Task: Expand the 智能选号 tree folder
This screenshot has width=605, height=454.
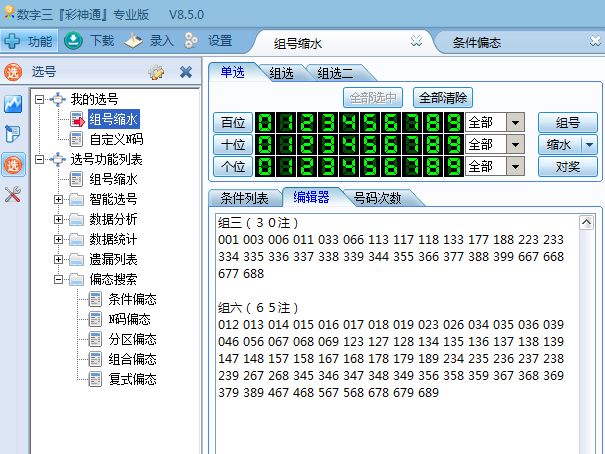Action: 58,199
